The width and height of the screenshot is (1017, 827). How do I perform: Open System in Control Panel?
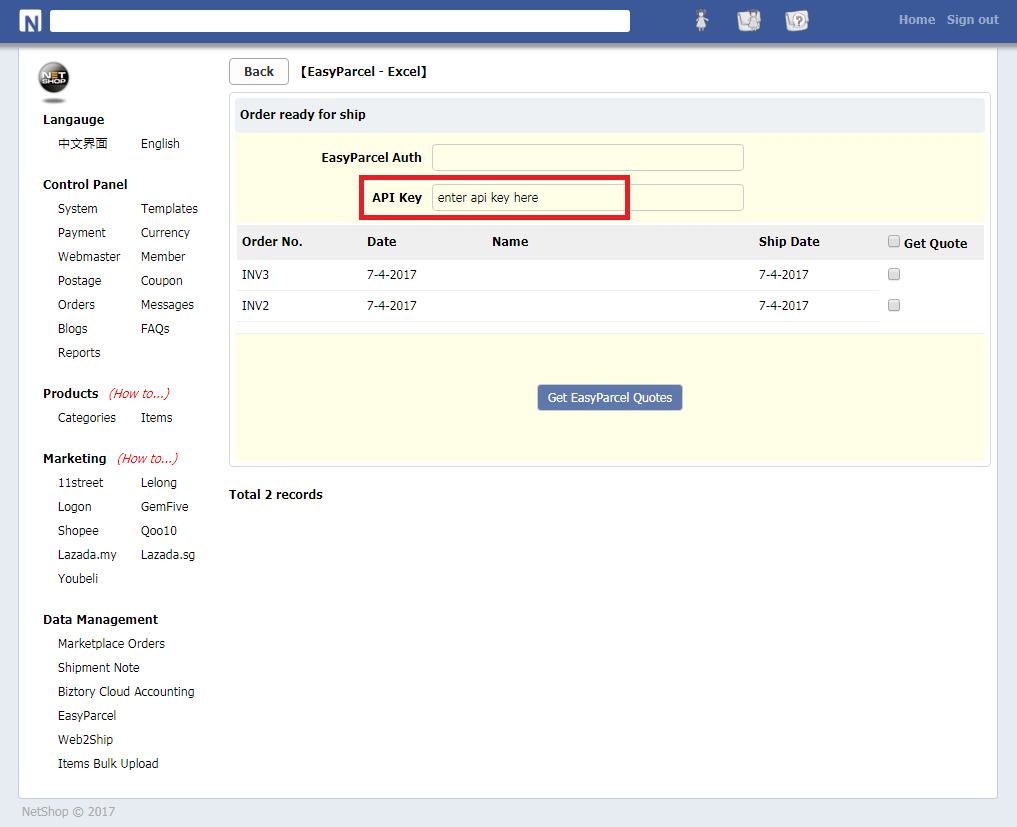[x=77, y=208]
